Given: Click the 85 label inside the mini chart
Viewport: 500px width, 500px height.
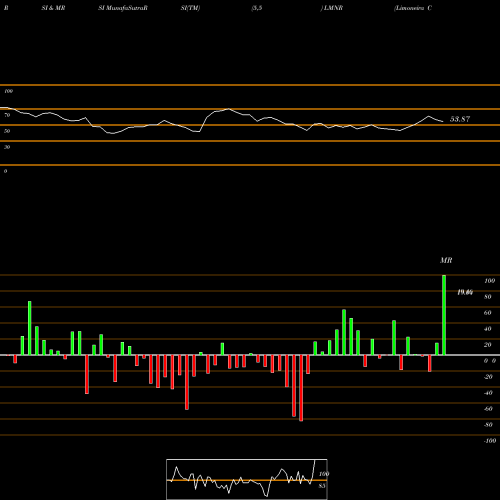Looking at the screenshot, I should tap(322, 486).
